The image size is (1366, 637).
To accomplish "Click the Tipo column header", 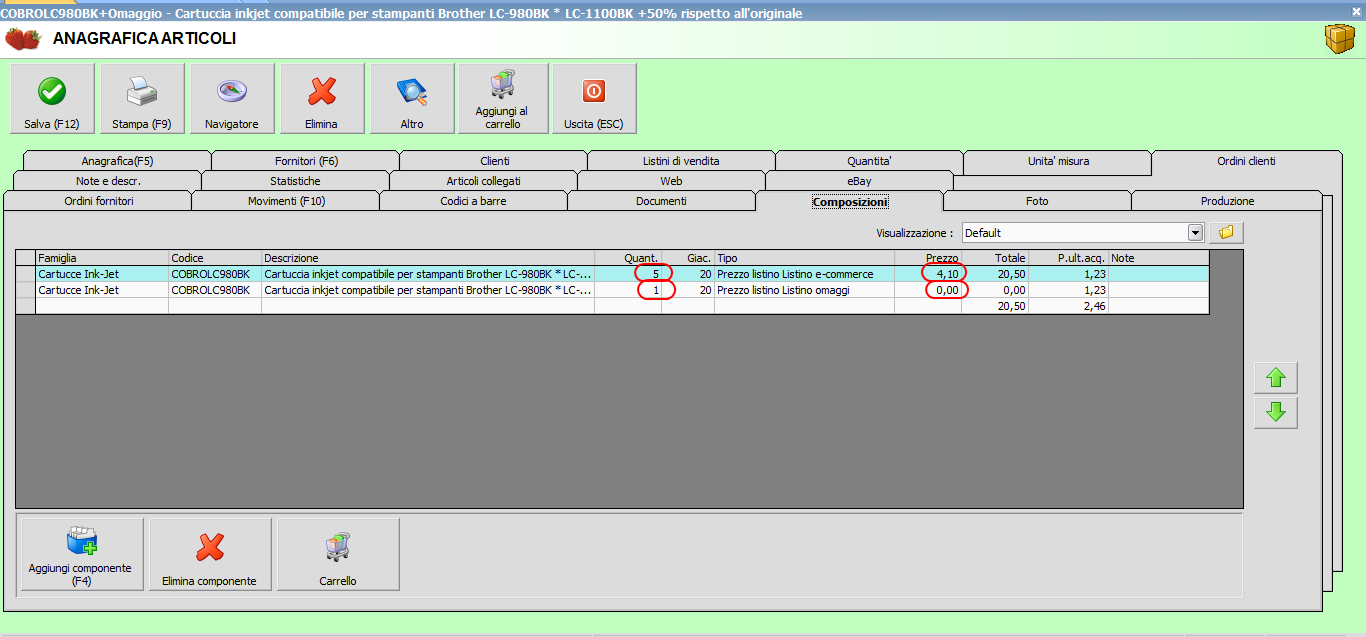I will point(804,258).
